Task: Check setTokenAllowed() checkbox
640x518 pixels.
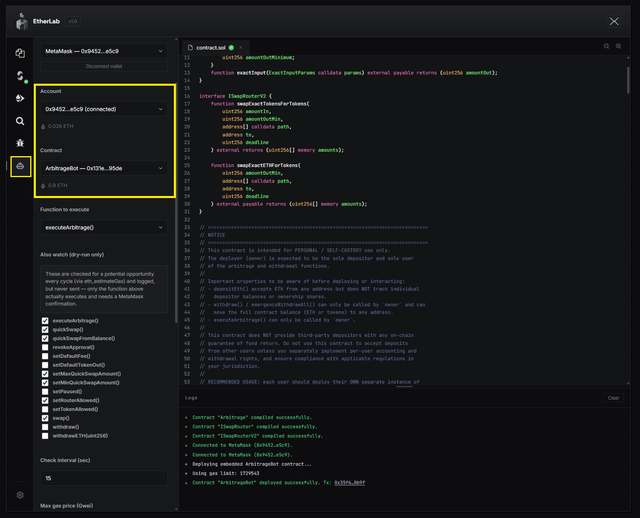Action: click(x=45, y=409)
